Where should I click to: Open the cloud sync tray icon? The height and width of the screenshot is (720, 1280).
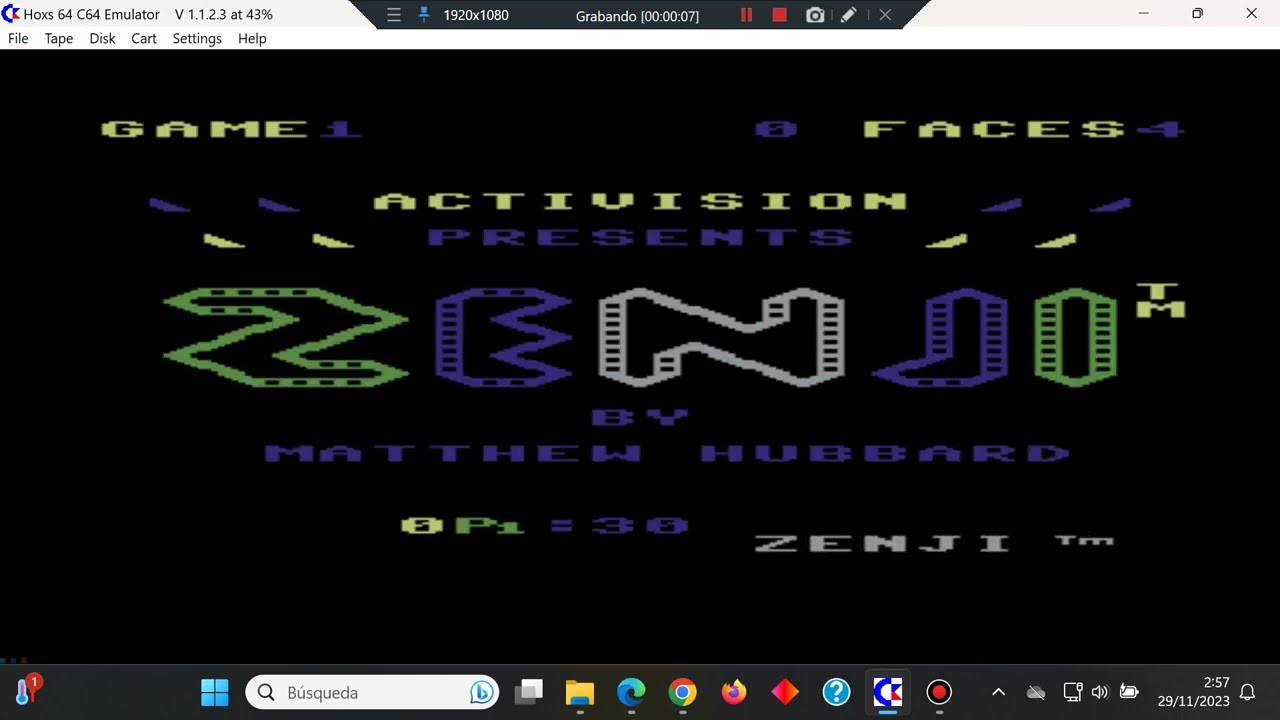(x=1036, y=692)
